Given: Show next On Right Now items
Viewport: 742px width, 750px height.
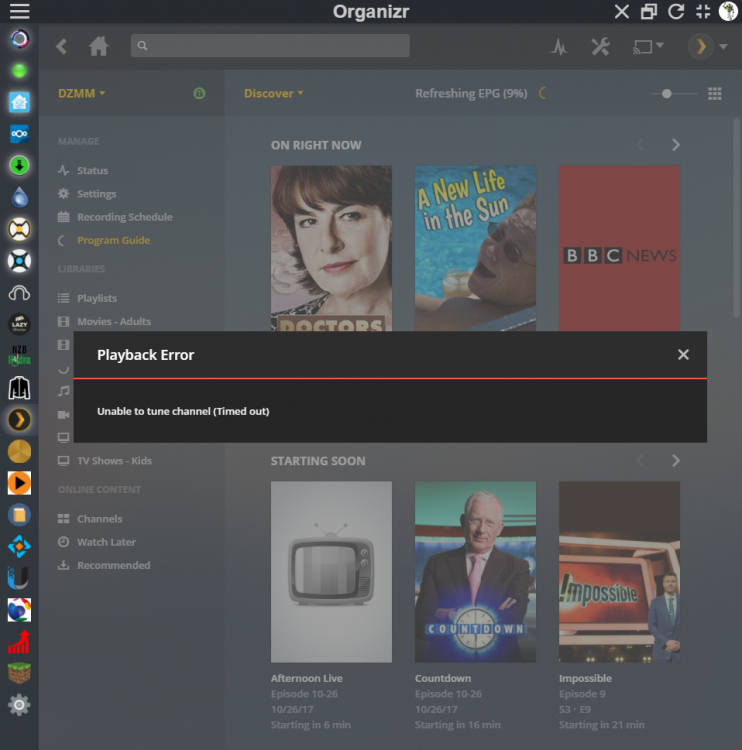Looking at the screenshot, I should (x=676, y=145).
